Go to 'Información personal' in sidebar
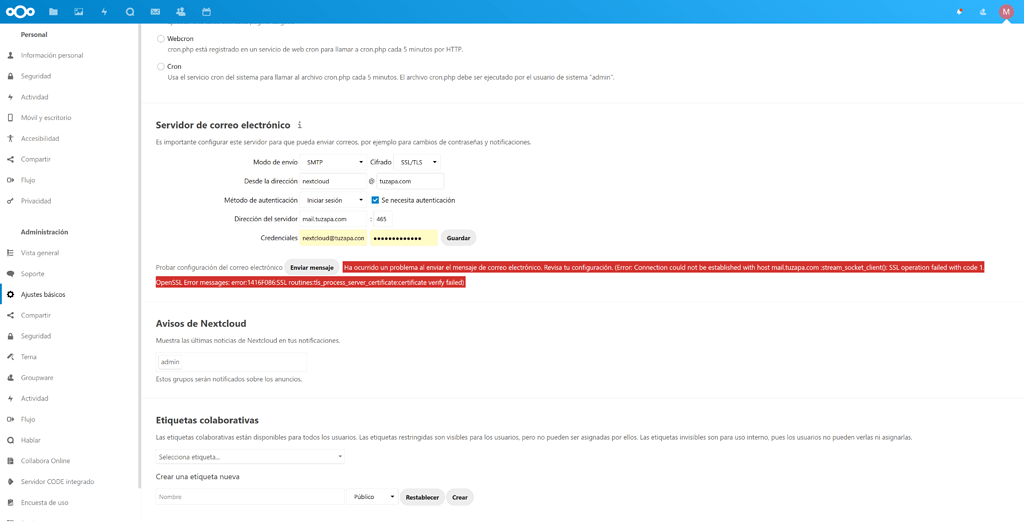Screen dimensions: 1024x524 (x=52, y=56)
